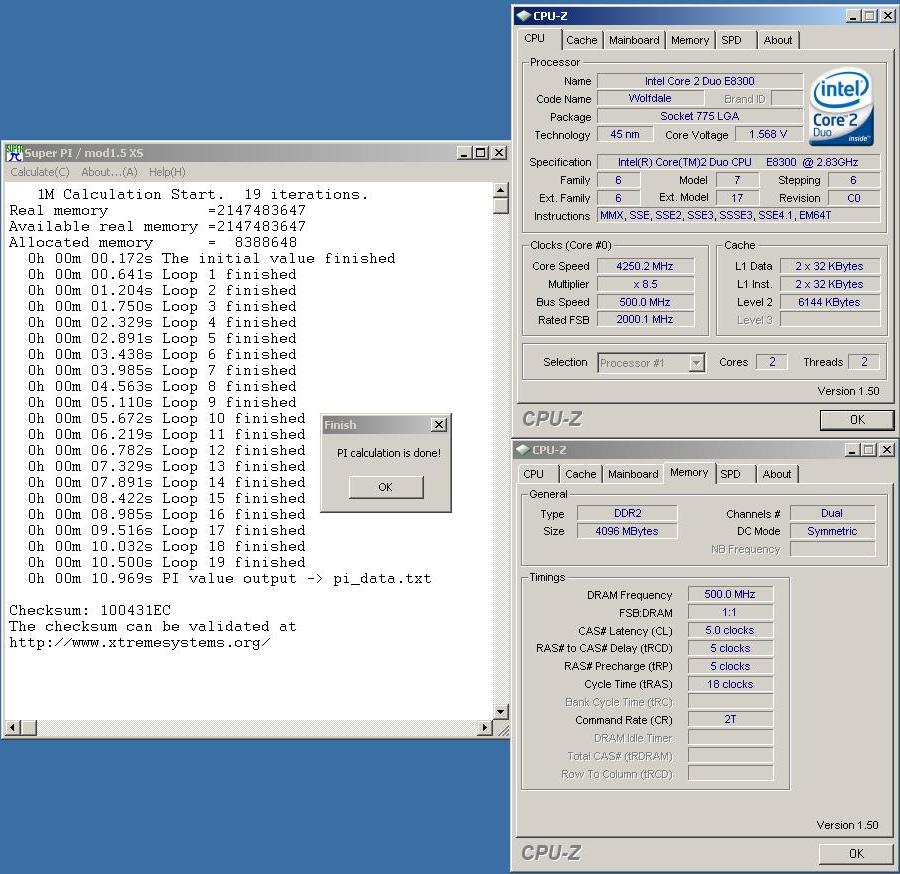Click the processor name Intel Core 2 Duo E8300
Screen dimensions: 900x874
(x=700, y=81)
